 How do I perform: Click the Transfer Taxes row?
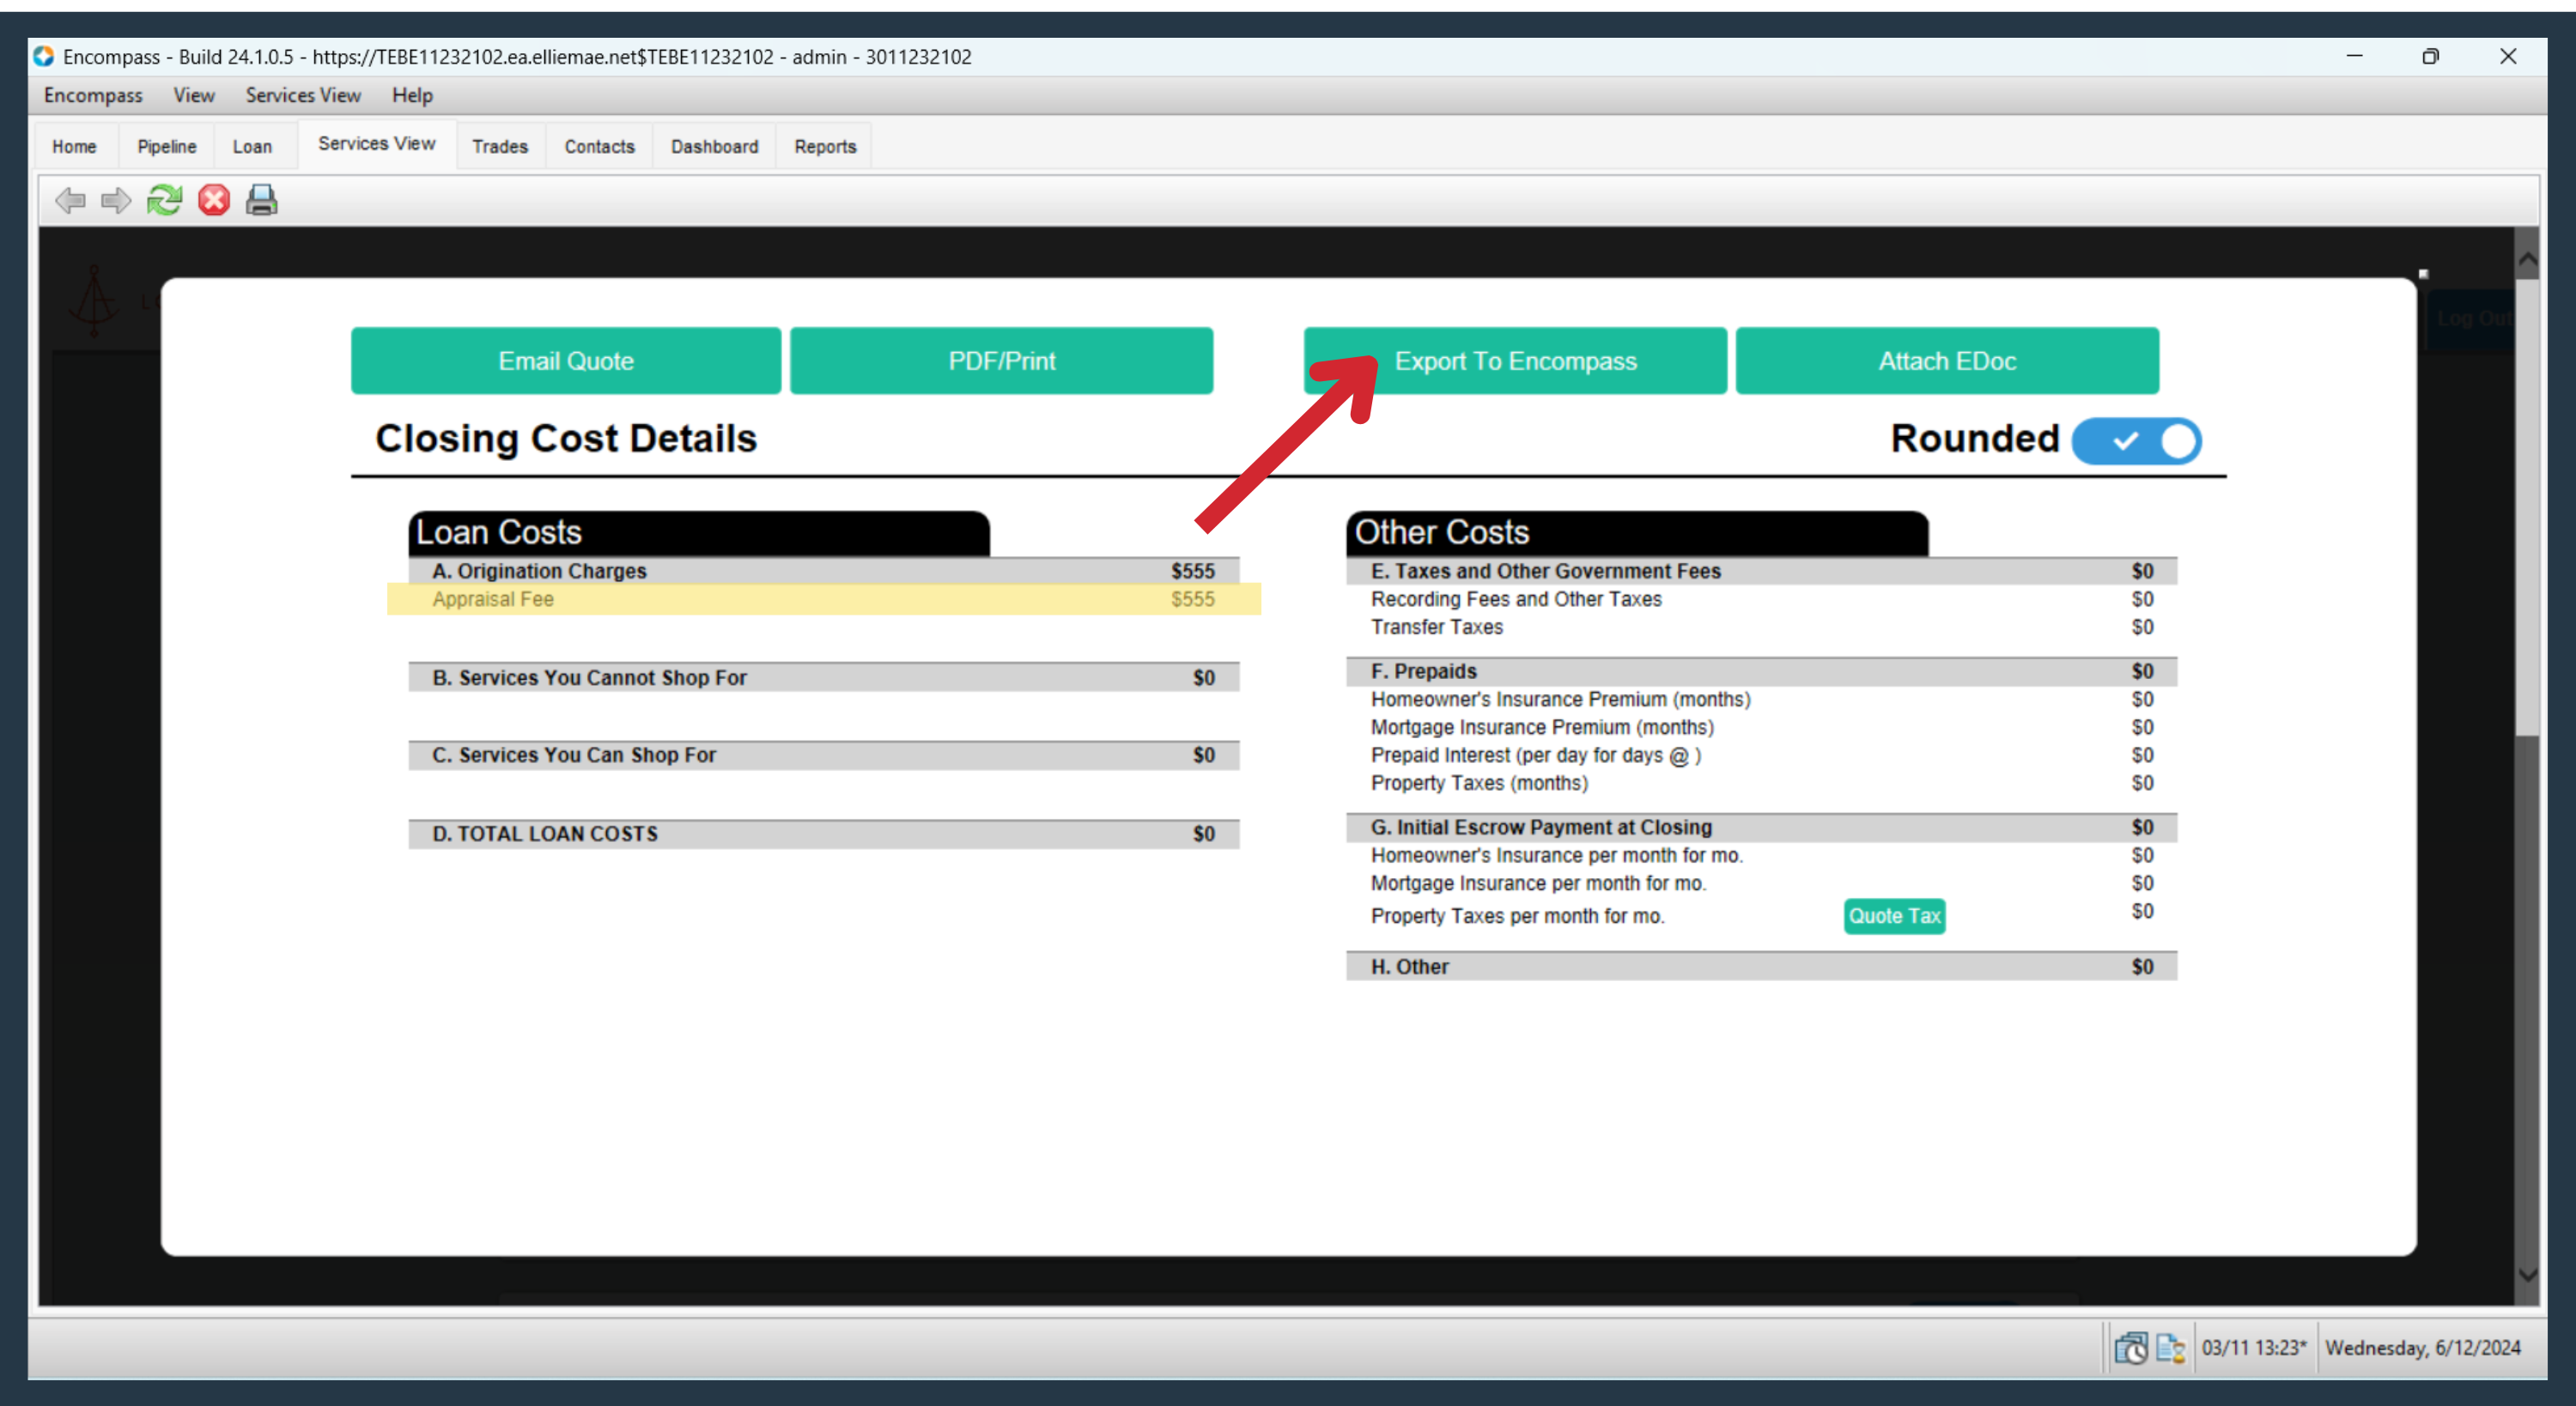click(1761, 627)
